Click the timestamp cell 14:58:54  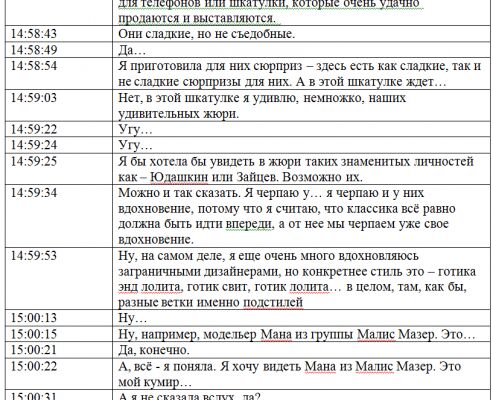tap(59, 73)
